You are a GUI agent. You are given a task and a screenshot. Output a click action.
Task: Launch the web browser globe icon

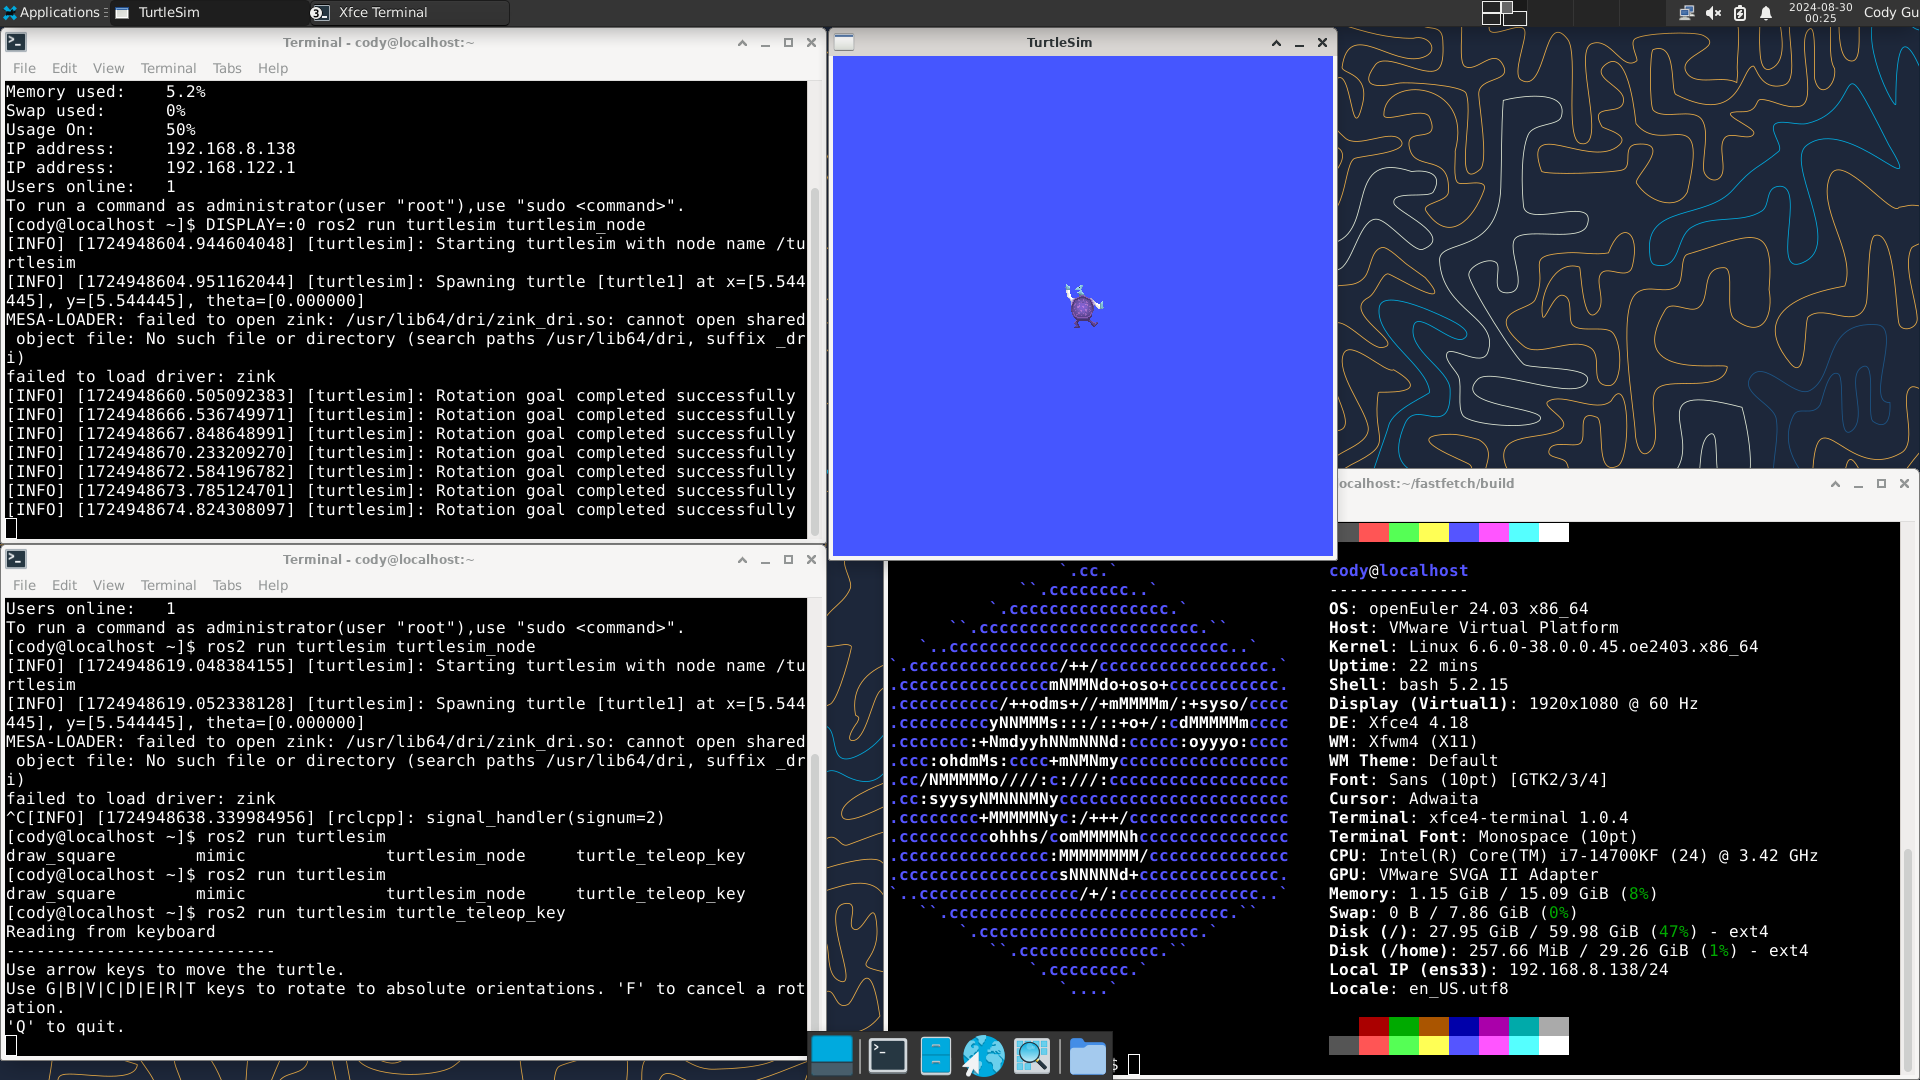tap(983, 1055)
